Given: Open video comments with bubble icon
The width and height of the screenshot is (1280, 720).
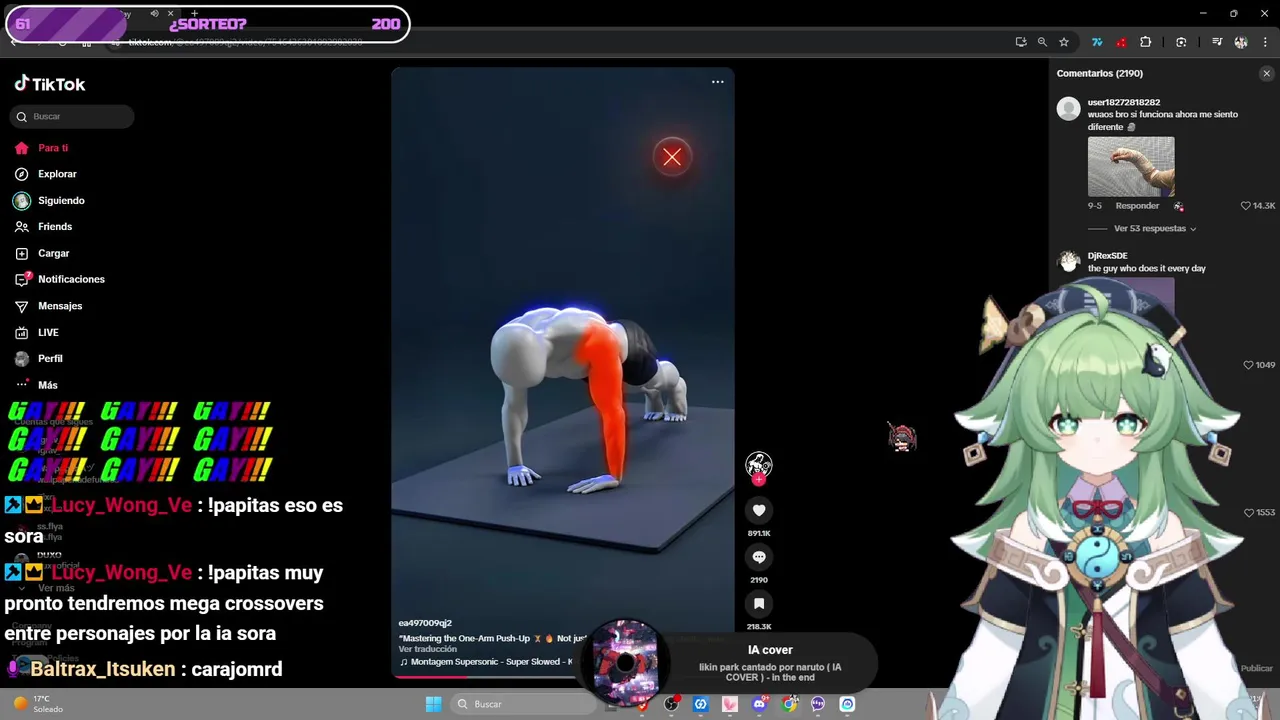Looking at the screenshot, I should [759, 557].
